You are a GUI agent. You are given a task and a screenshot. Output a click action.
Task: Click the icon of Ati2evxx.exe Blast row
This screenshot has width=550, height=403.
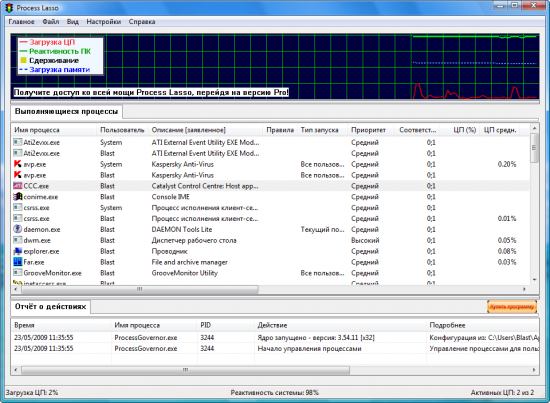pos(18,153)
